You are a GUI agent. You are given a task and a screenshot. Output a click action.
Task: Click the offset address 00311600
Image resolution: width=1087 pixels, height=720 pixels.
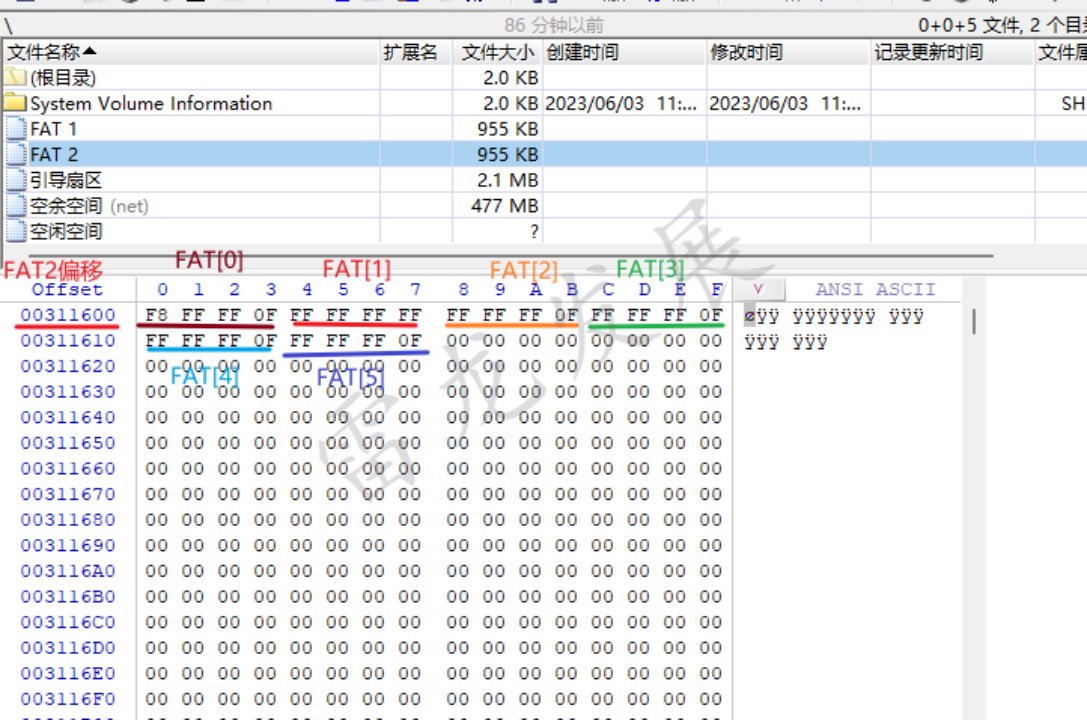[x=67, y=315]
